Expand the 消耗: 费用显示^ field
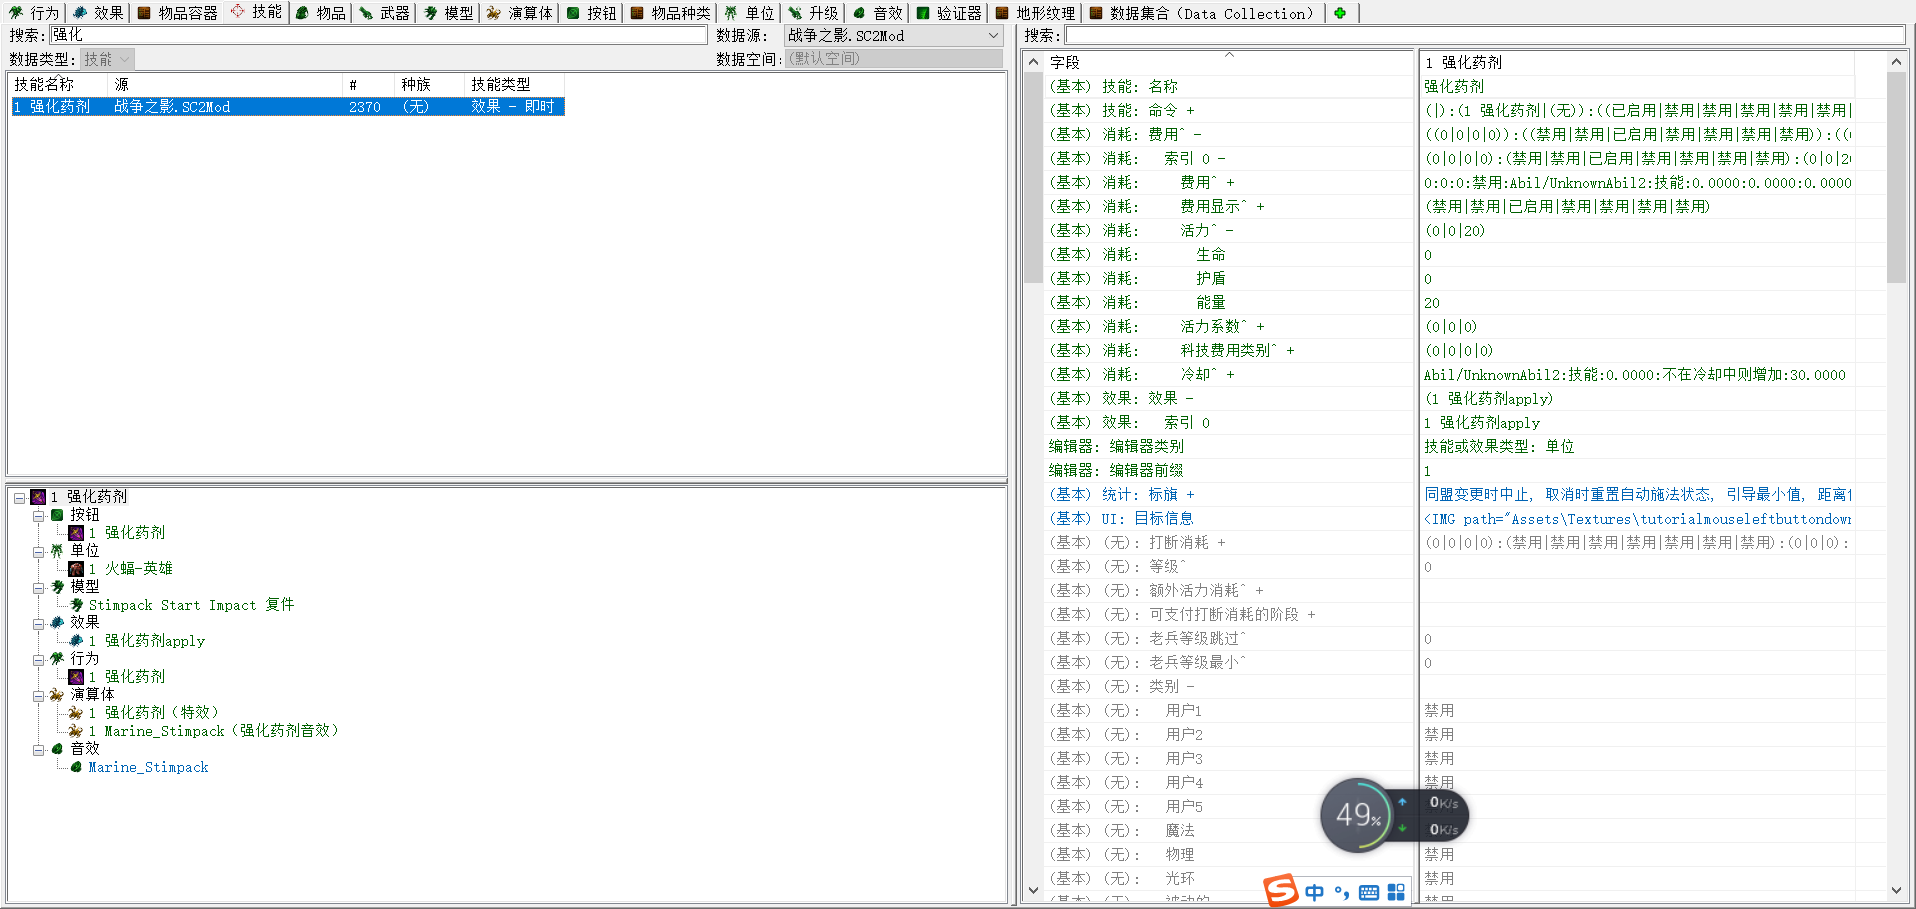Image resolution: width=1916 pixels, height=909 pixels. (1260, 206)
